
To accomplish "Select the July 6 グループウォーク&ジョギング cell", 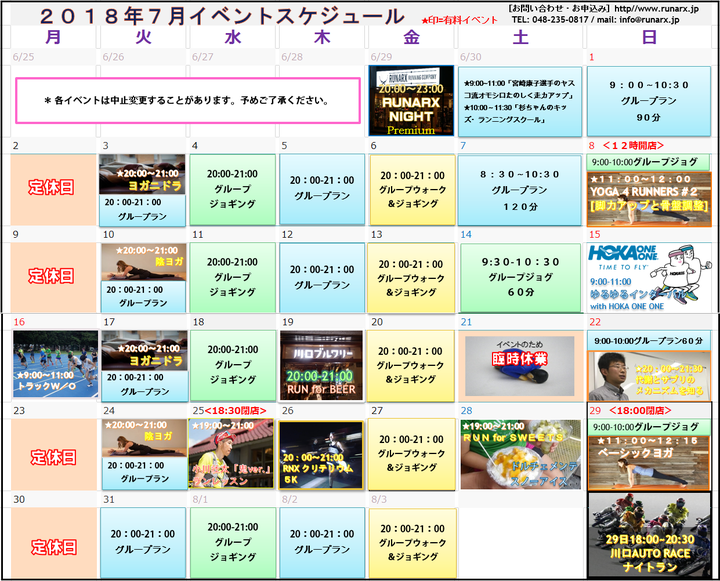I will [x=412, y=190].
